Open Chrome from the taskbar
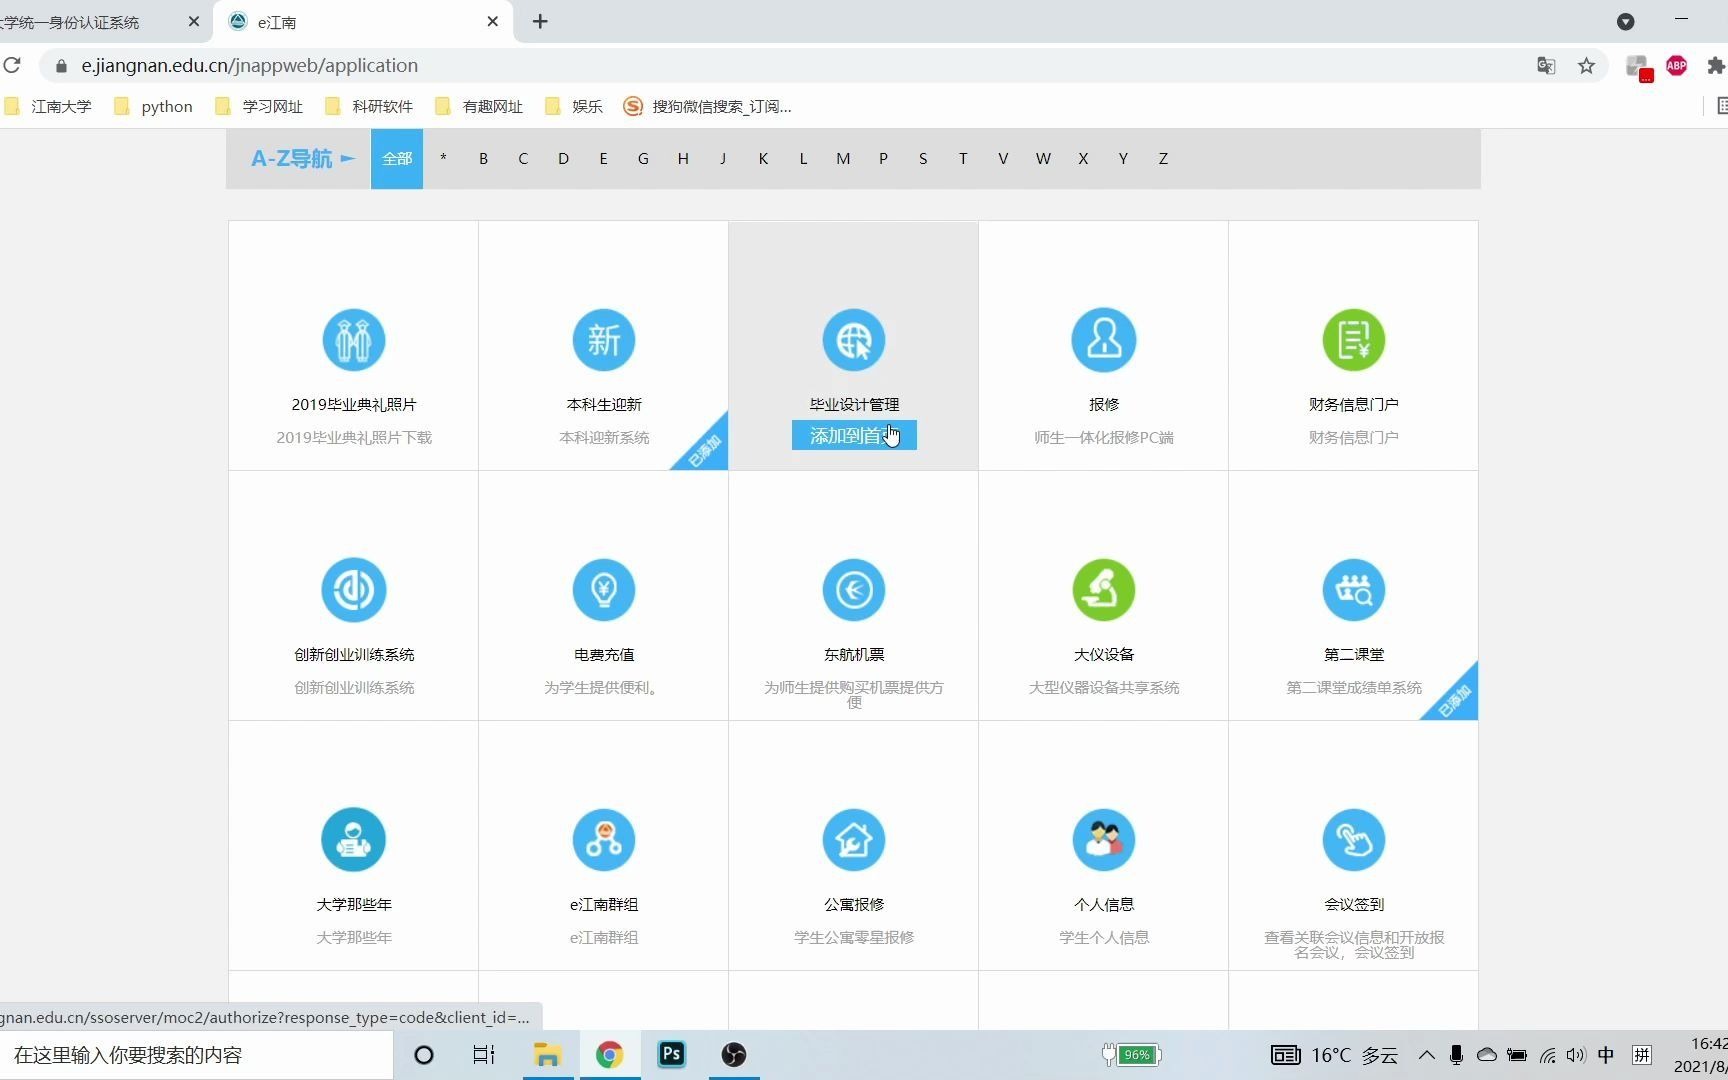Viewport: 1728px width, 1080px height. pos(610,1055)
